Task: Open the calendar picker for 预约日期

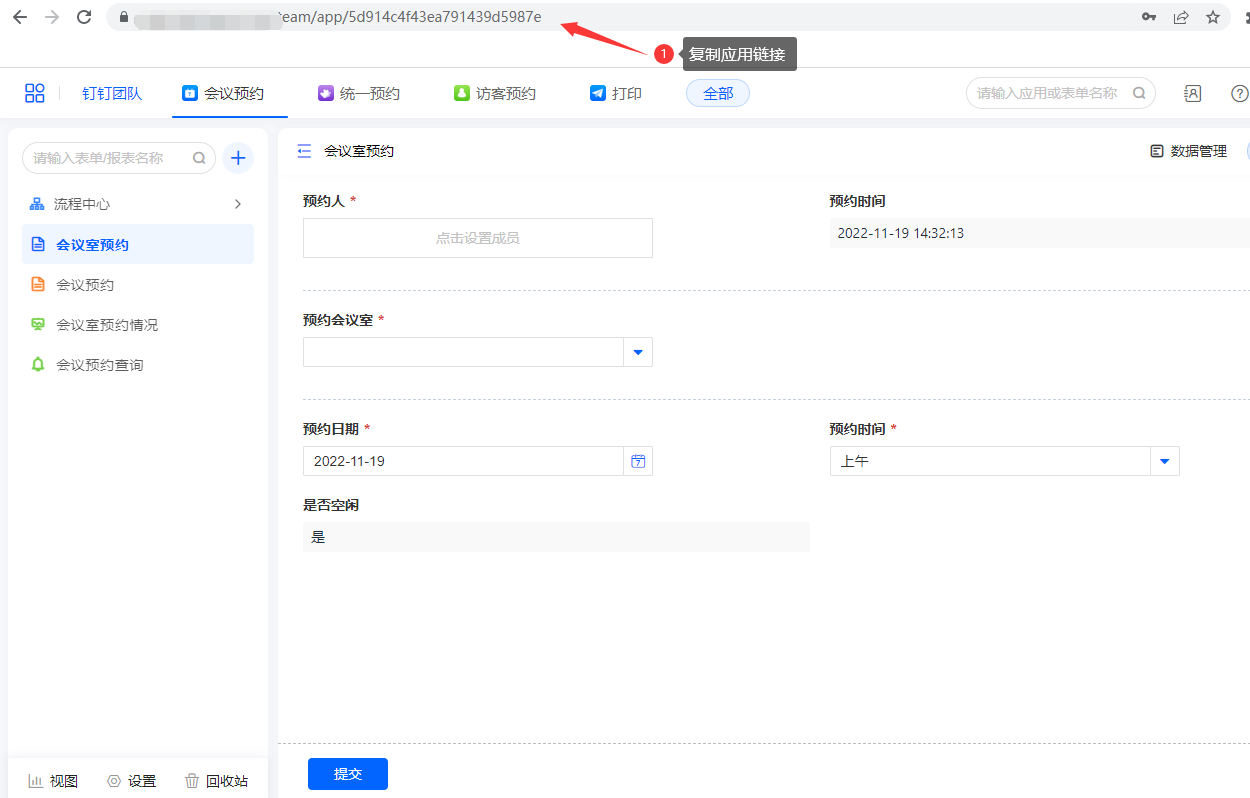Action: 638,461
